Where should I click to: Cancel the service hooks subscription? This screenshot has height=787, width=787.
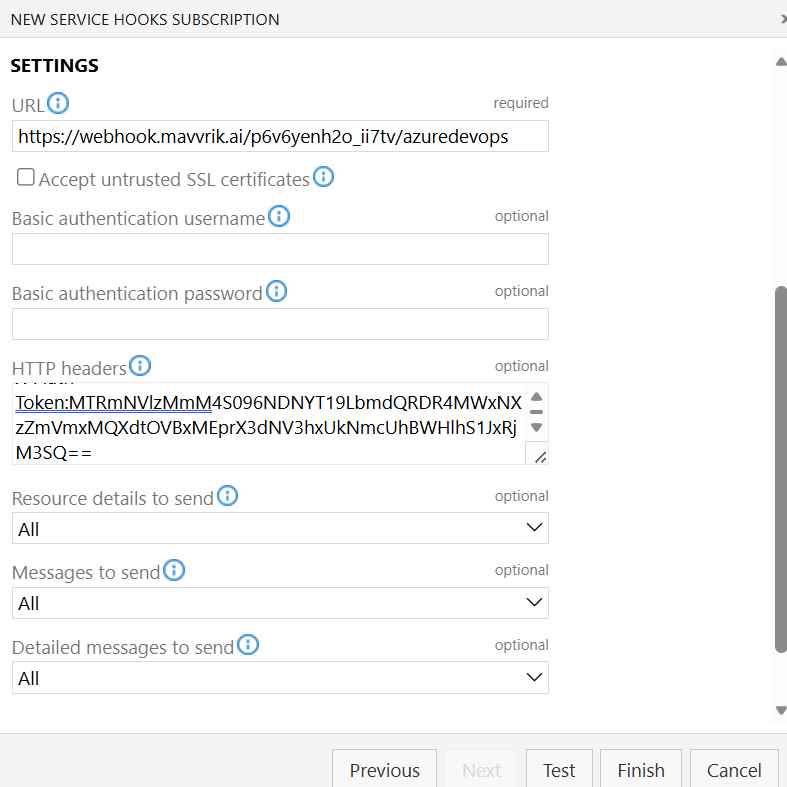[734, 769]
